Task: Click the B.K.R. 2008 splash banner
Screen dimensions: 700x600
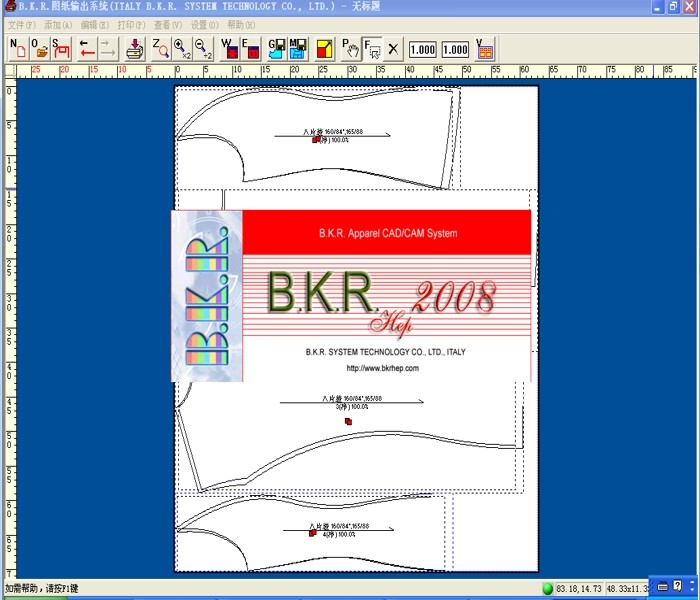Action: 351,296
